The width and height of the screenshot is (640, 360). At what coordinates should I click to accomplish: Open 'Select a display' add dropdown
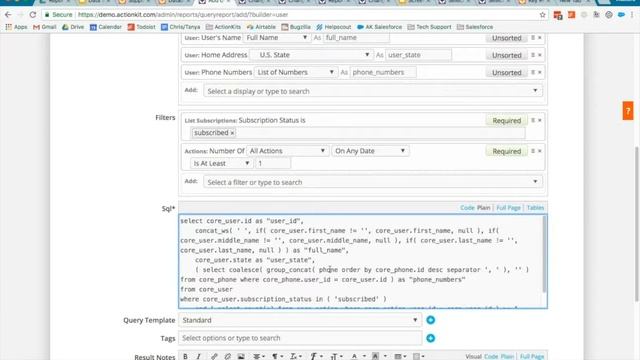373,91
